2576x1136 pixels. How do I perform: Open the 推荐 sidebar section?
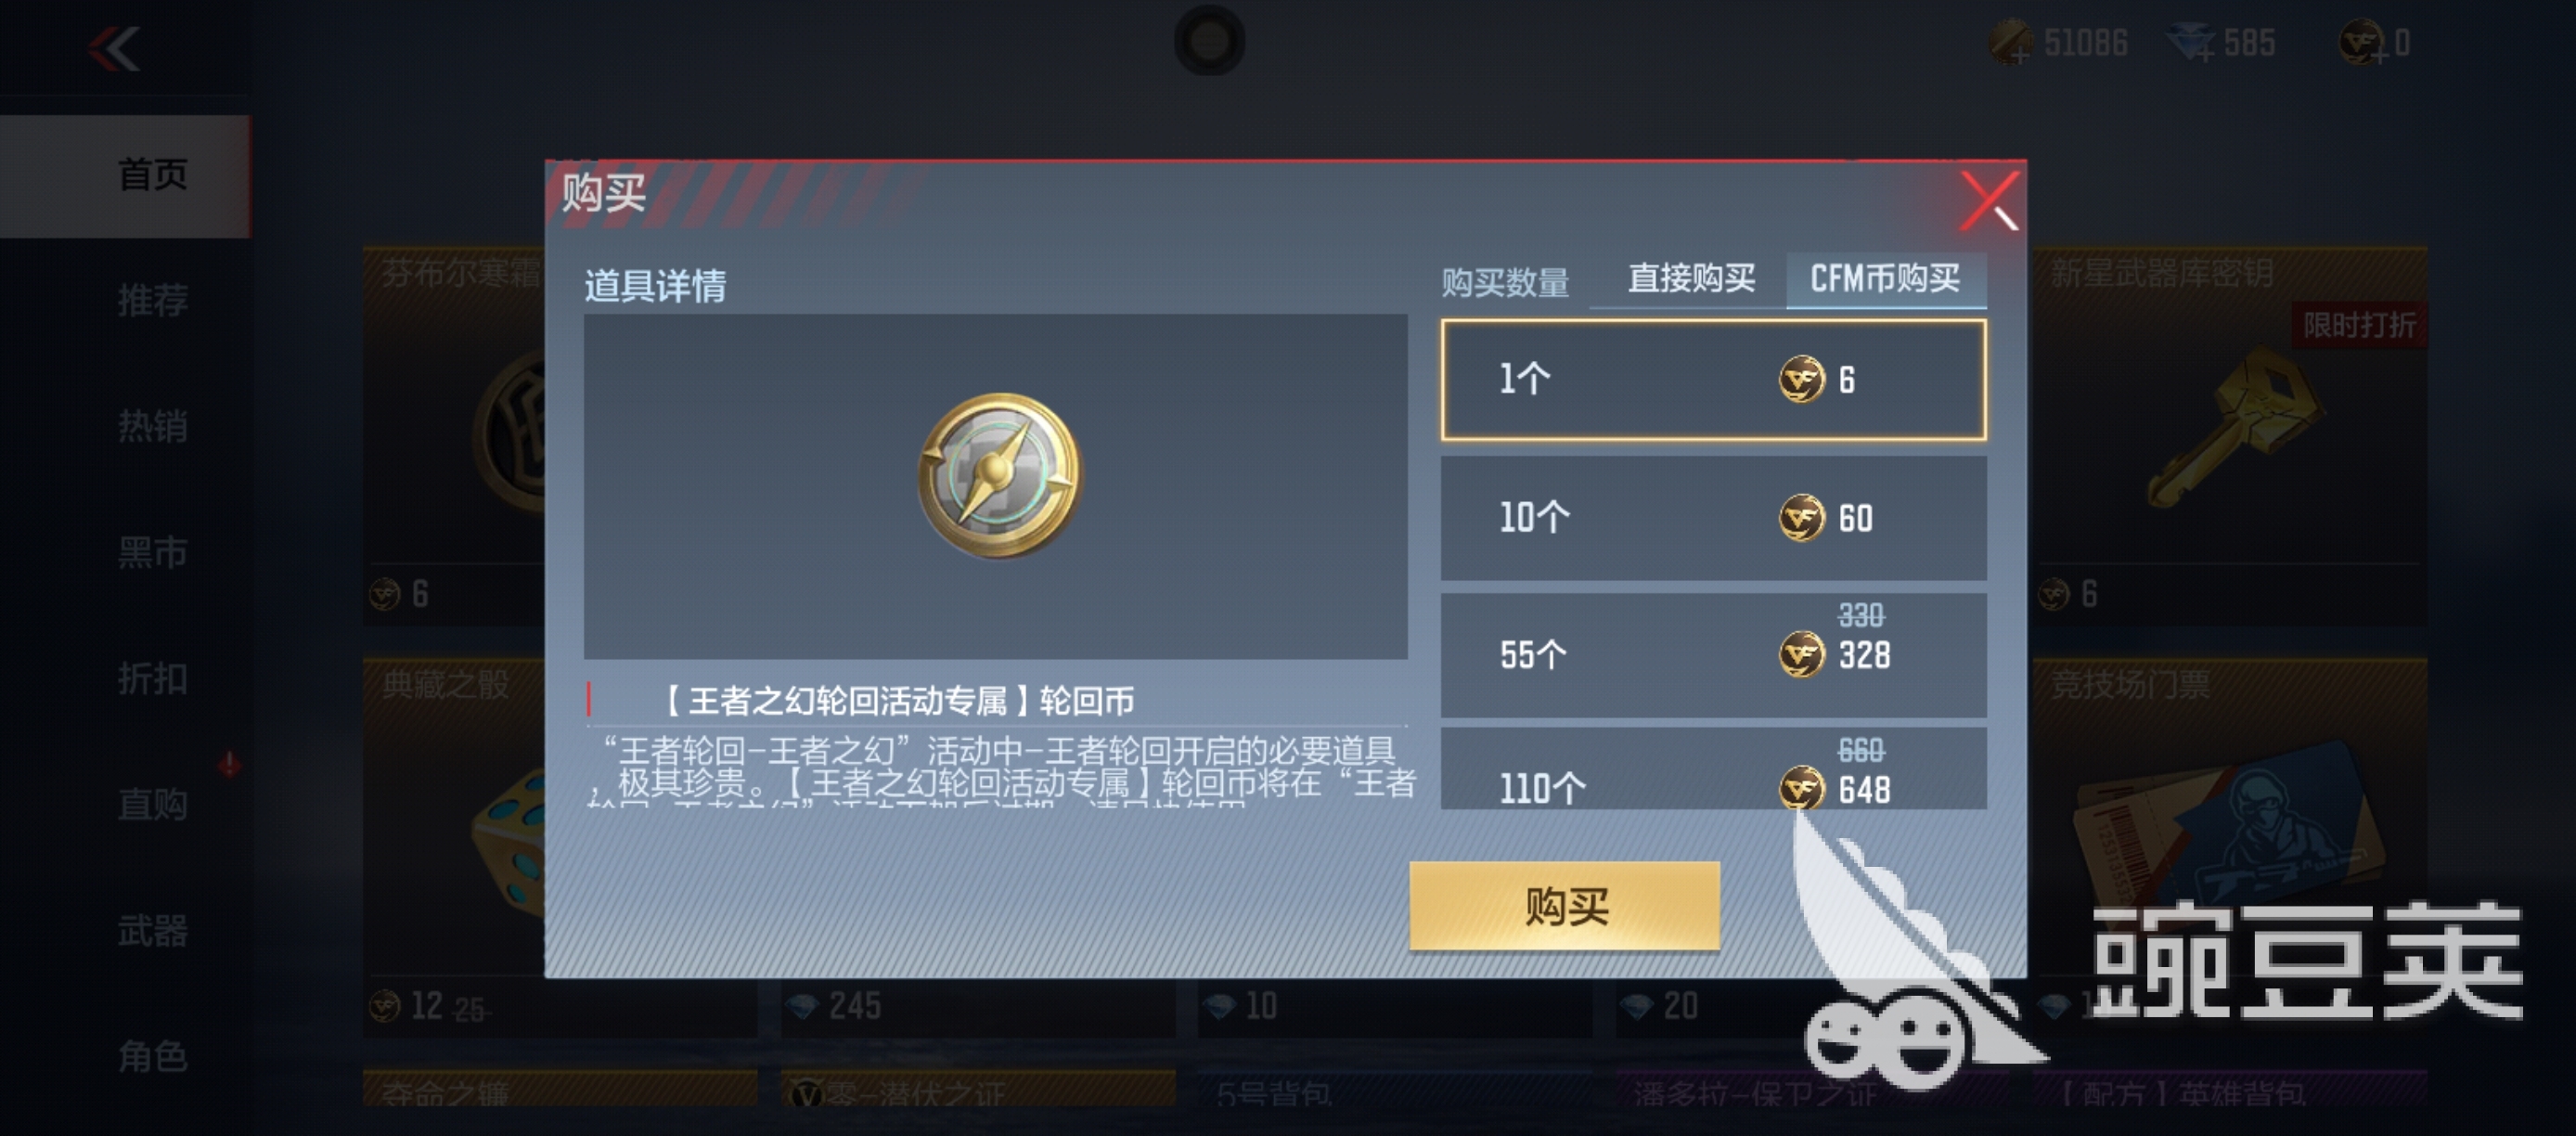click(152, 300)
